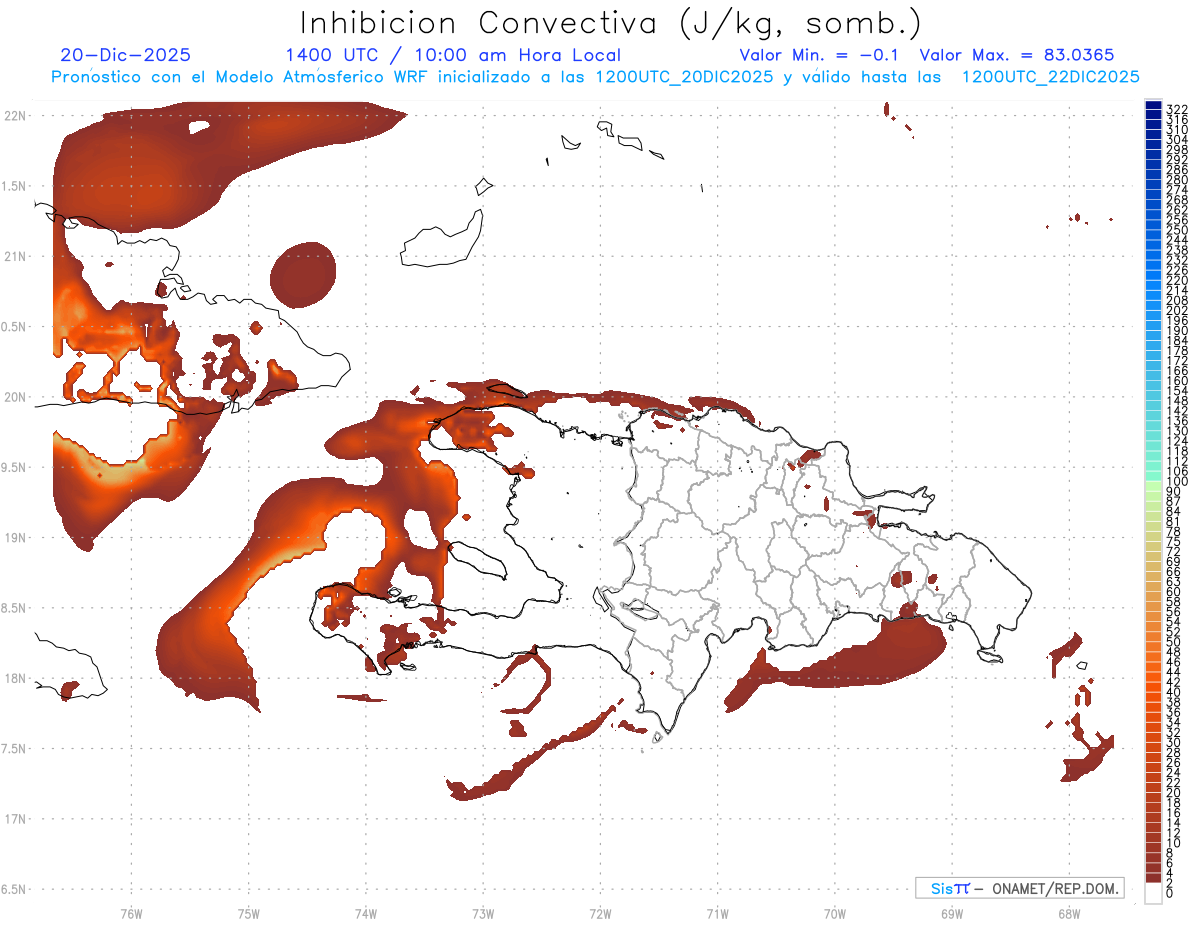Click the '22N' latitude label

tap(15, 116)
